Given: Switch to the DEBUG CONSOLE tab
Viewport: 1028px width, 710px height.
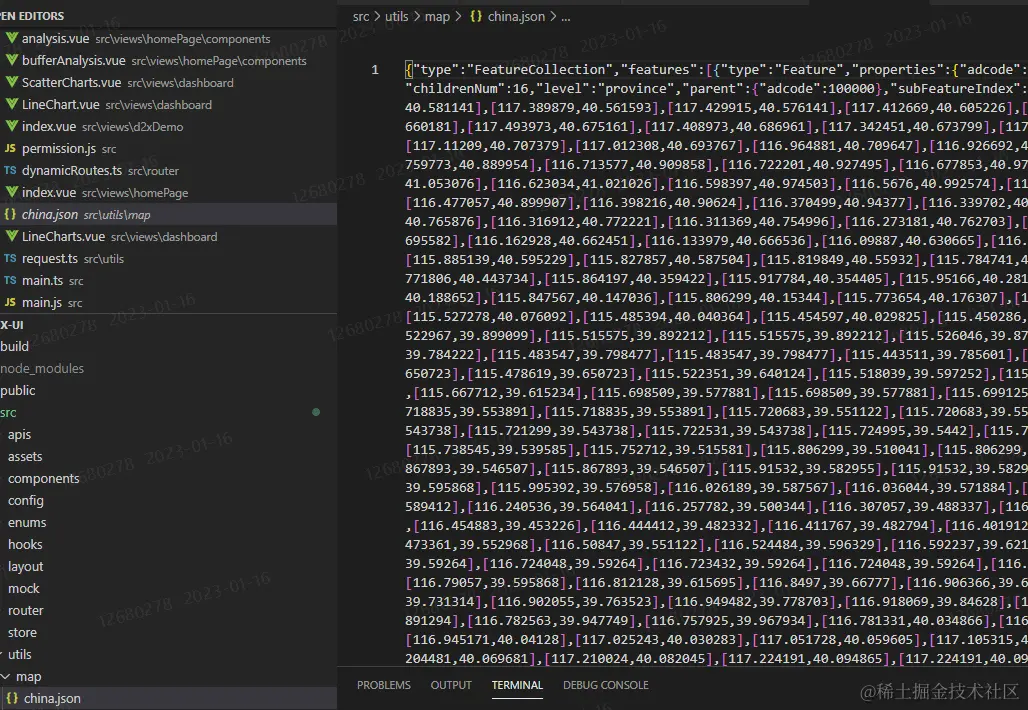Looking at the screenshot, I should [x=606, y=685].
